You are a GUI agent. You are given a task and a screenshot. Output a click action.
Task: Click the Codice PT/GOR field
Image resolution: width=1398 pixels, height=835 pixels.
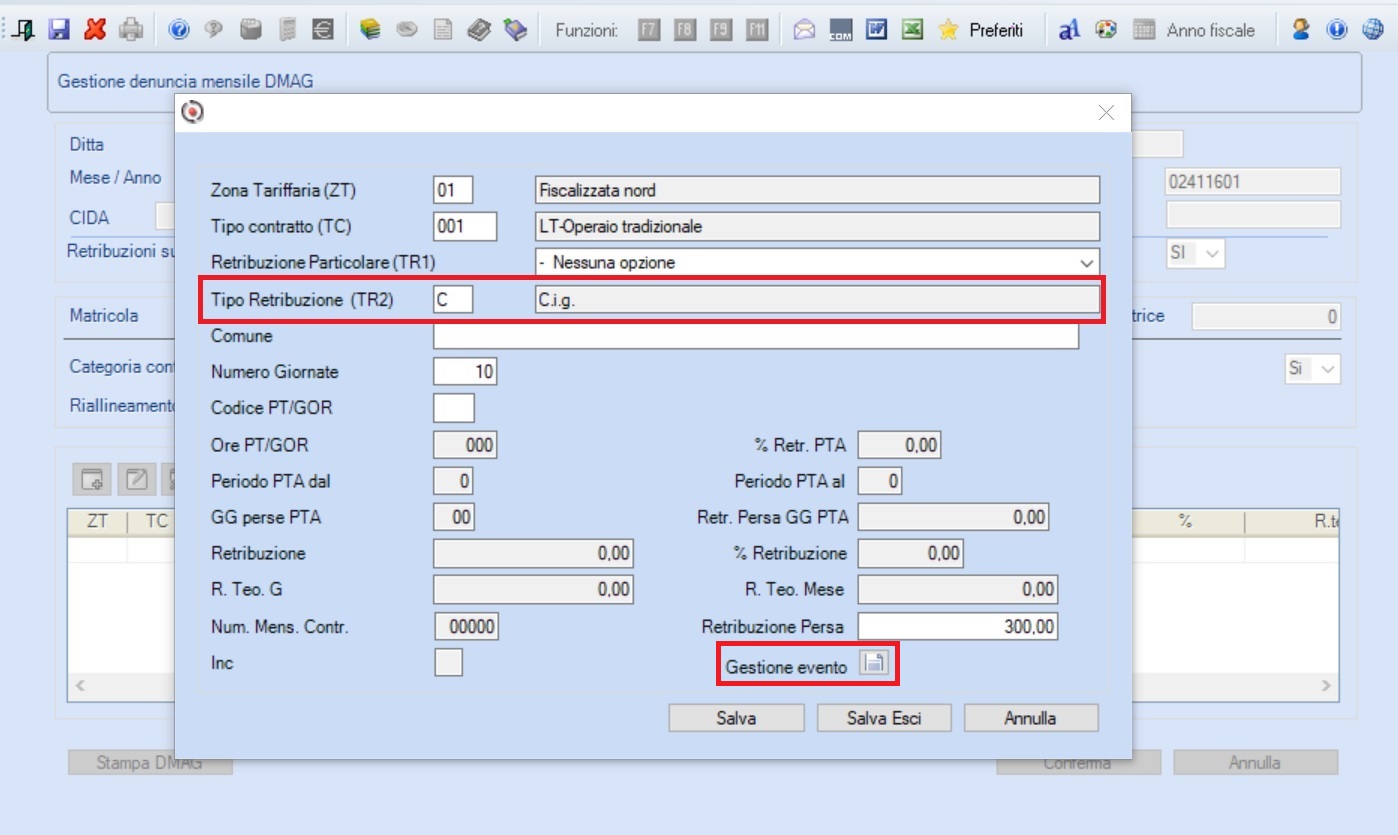(454, 408)
